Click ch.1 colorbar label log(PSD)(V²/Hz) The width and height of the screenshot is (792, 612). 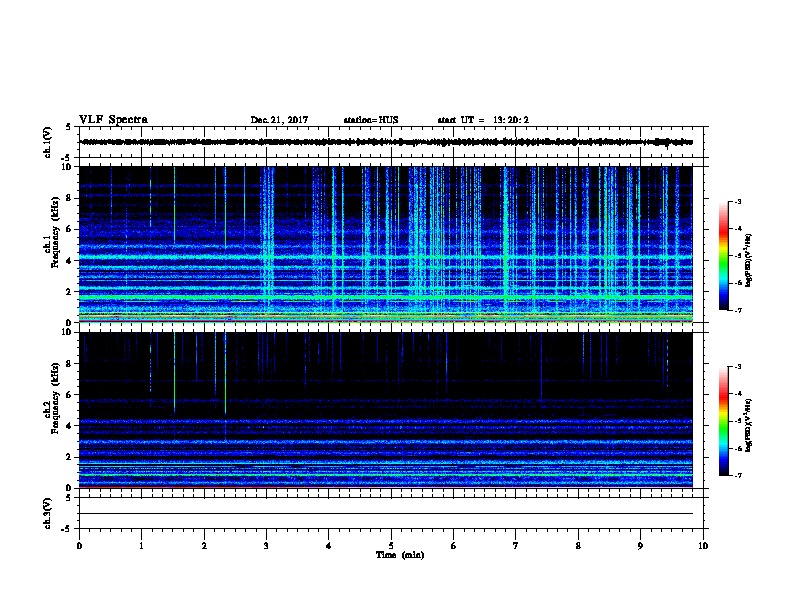pyautogui.click(x=749, y=260)
